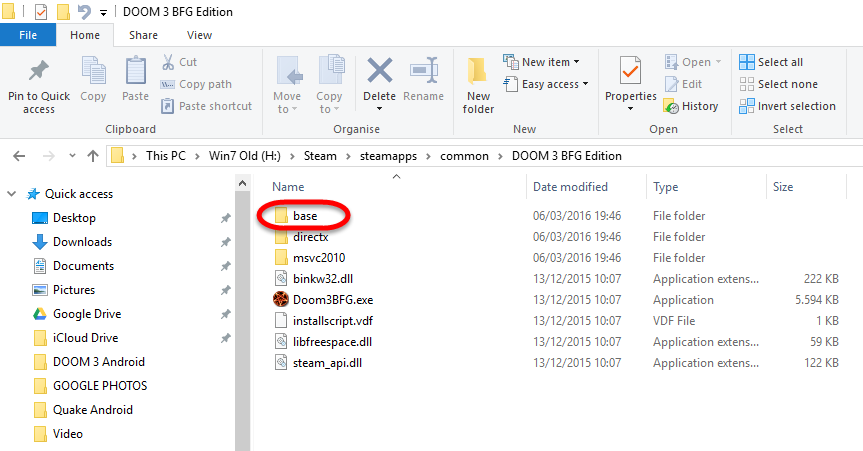Select the installscript.vdf file
Image resolution: width=863 pixels, height=451 pixels.
(323, 321)
